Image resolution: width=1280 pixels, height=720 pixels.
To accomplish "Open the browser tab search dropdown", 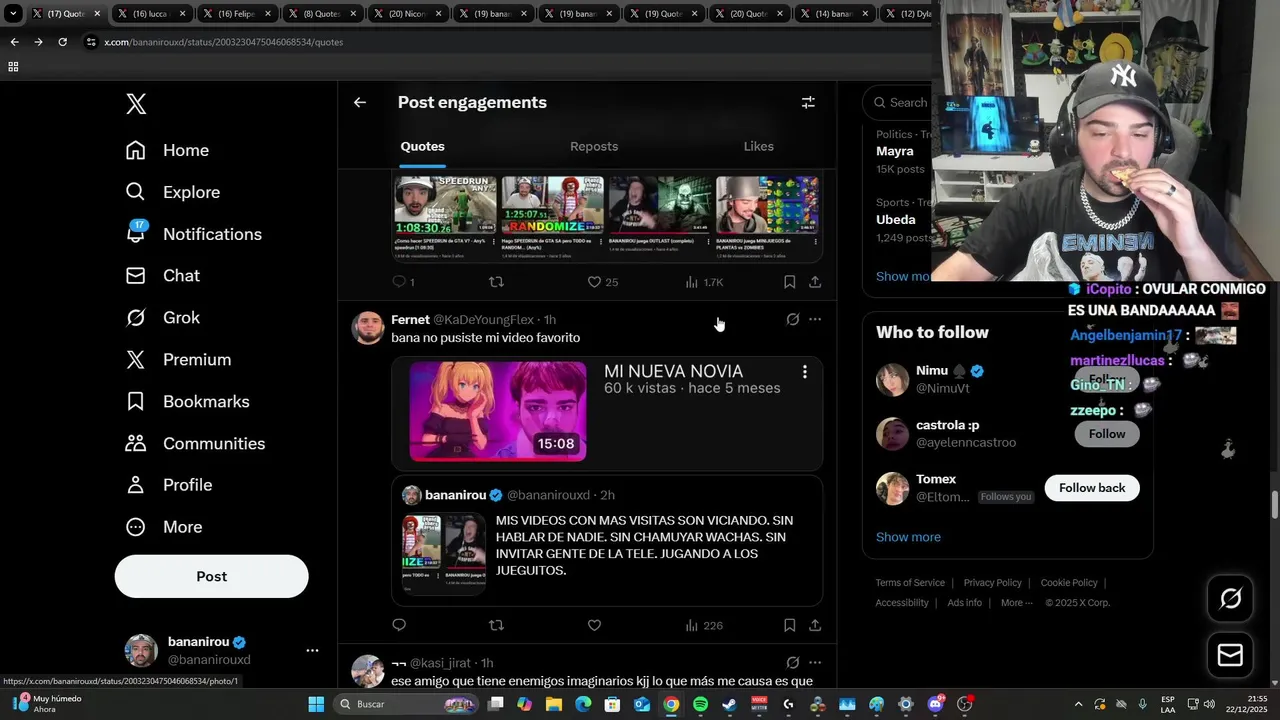I will [13, 14].
